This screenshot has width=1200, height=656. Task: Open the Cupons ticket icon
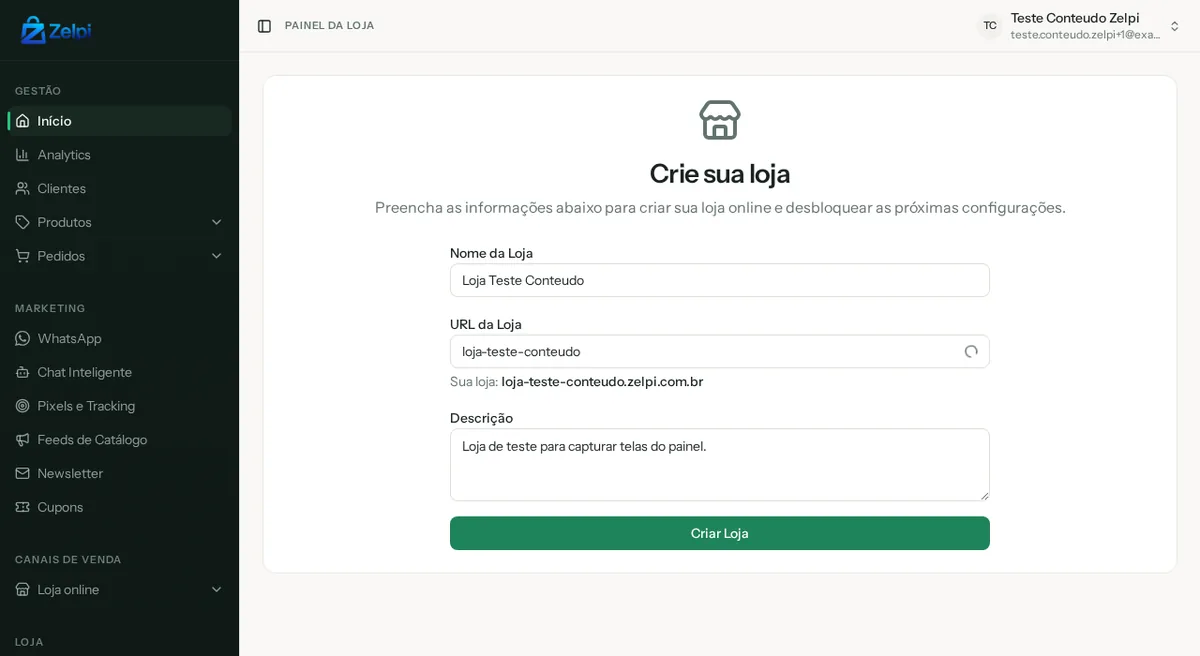[x=22, y=507]
